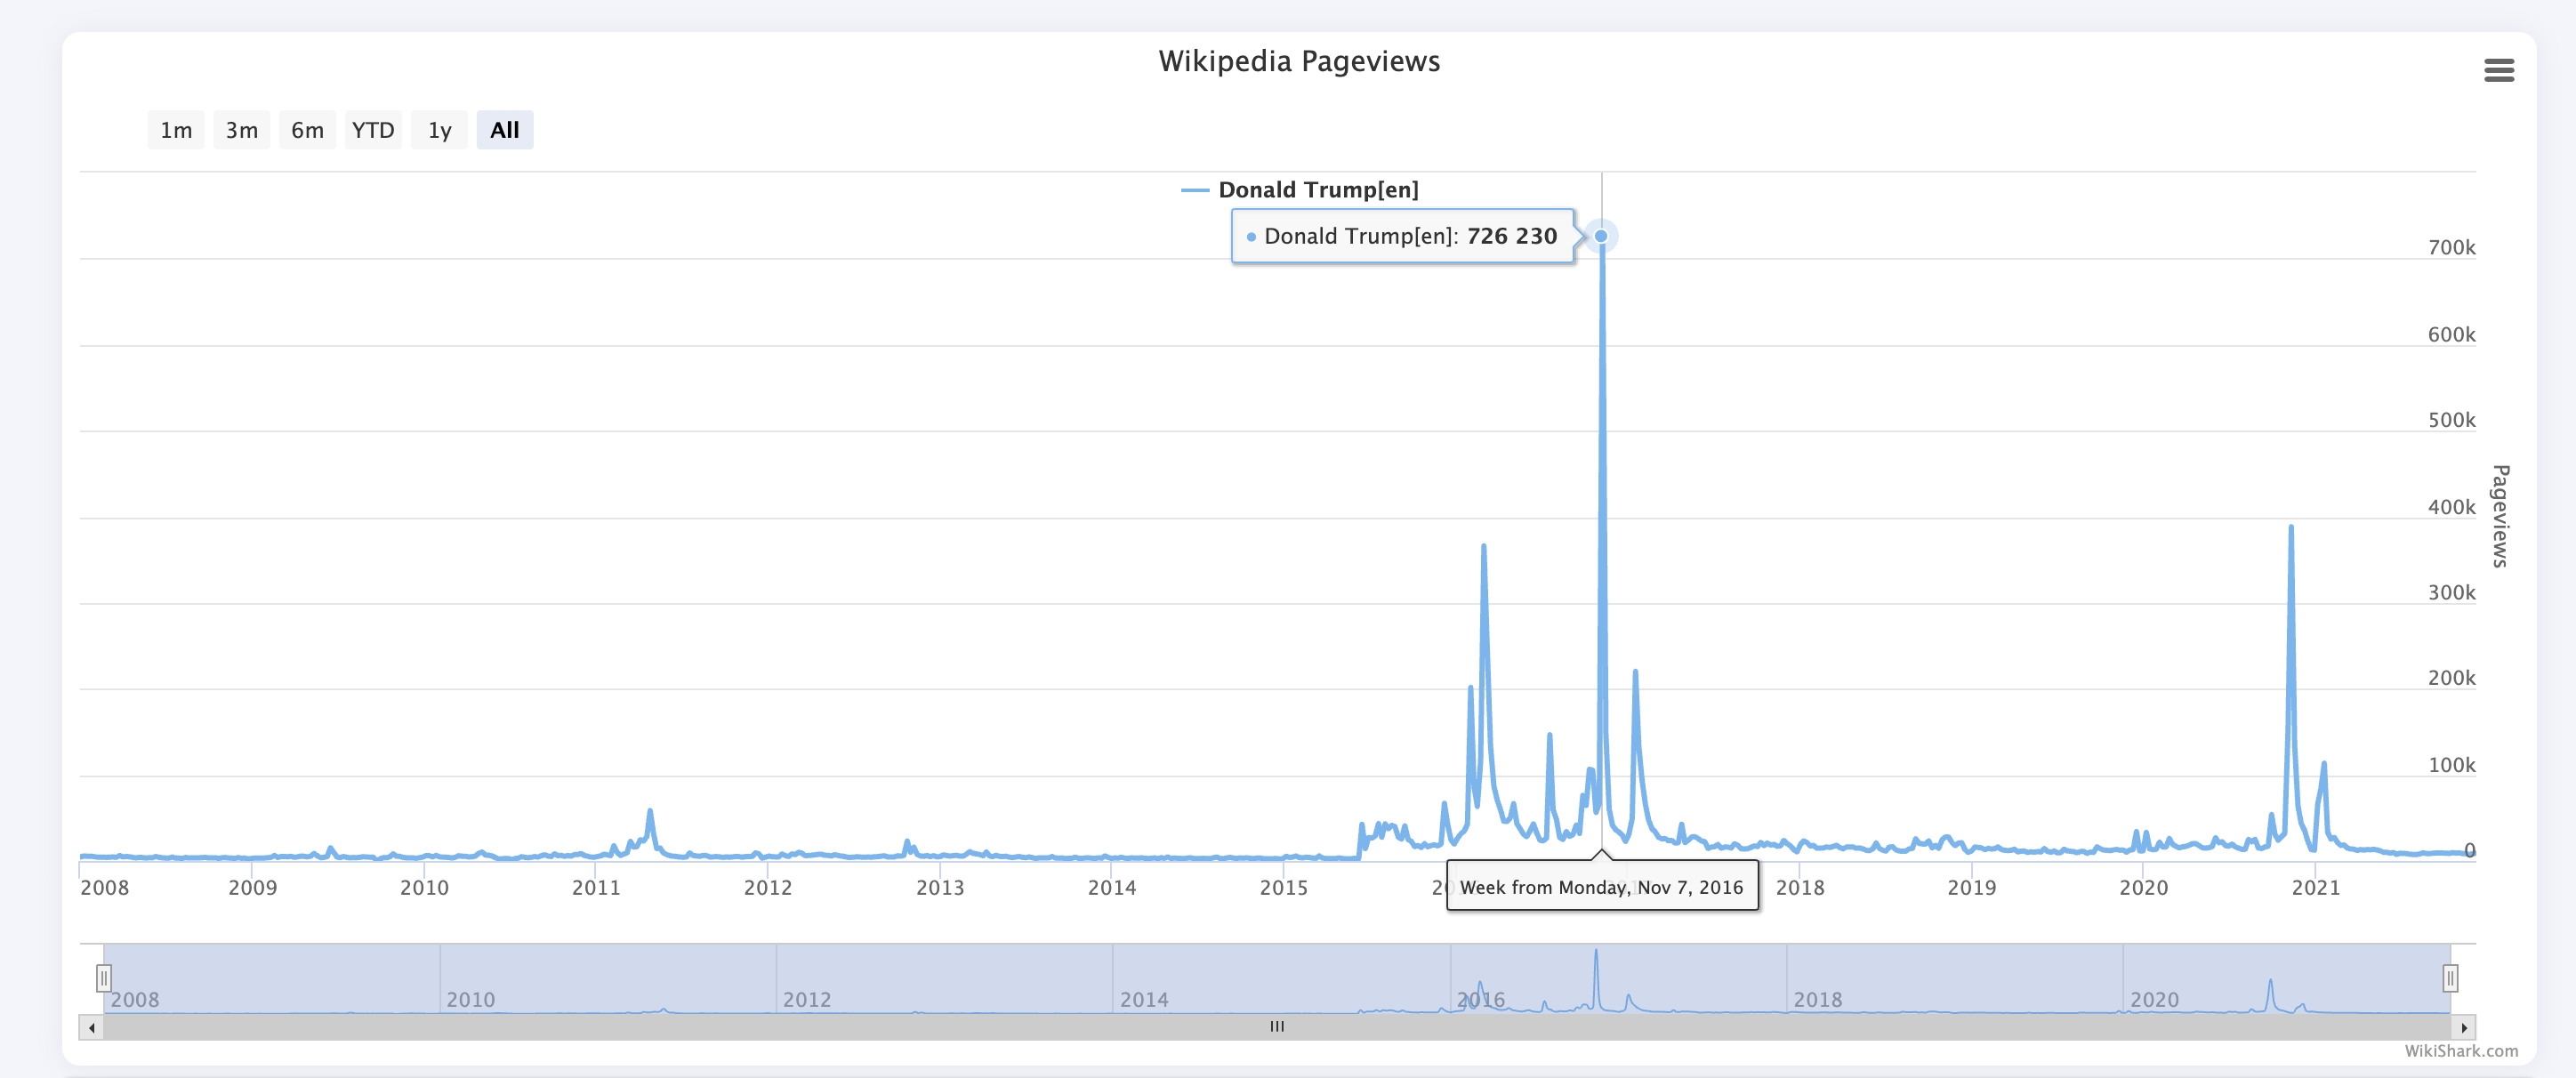Viewport: 2576px width, 1078px height.
Task: Click the highlighted Nov 2016 peak data point
Action: point(1601,236)
